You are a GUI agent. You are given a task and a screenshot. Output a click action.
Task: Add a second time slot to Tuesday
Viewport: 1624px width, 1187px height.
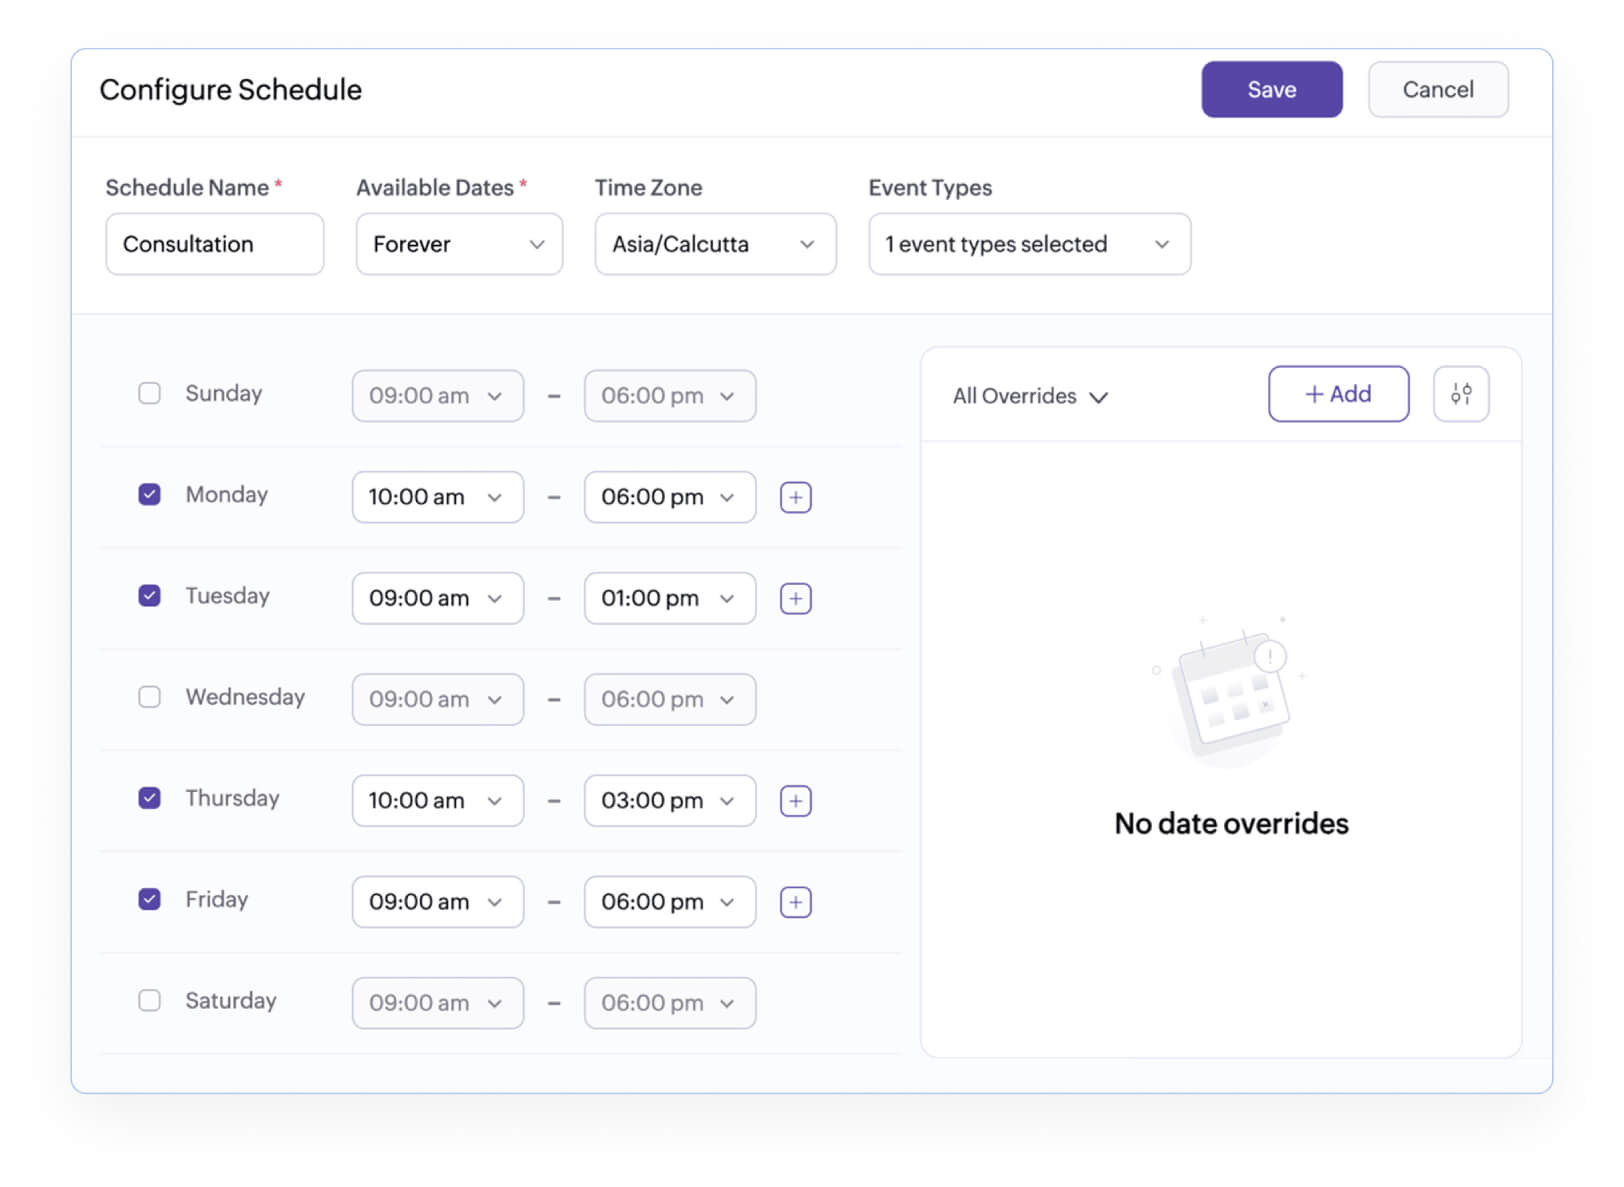coord(795,598)
